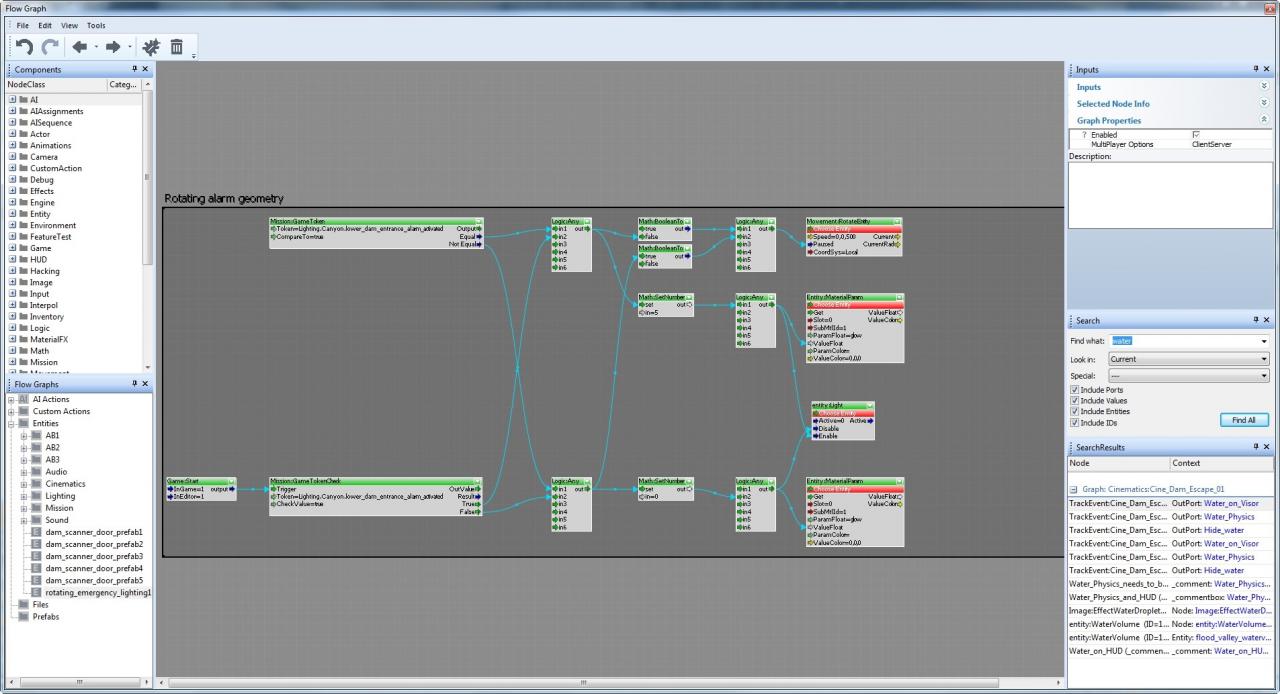1280x694 pixels.
Task: Close the Inputs panel
Action: pos(1267,69)
